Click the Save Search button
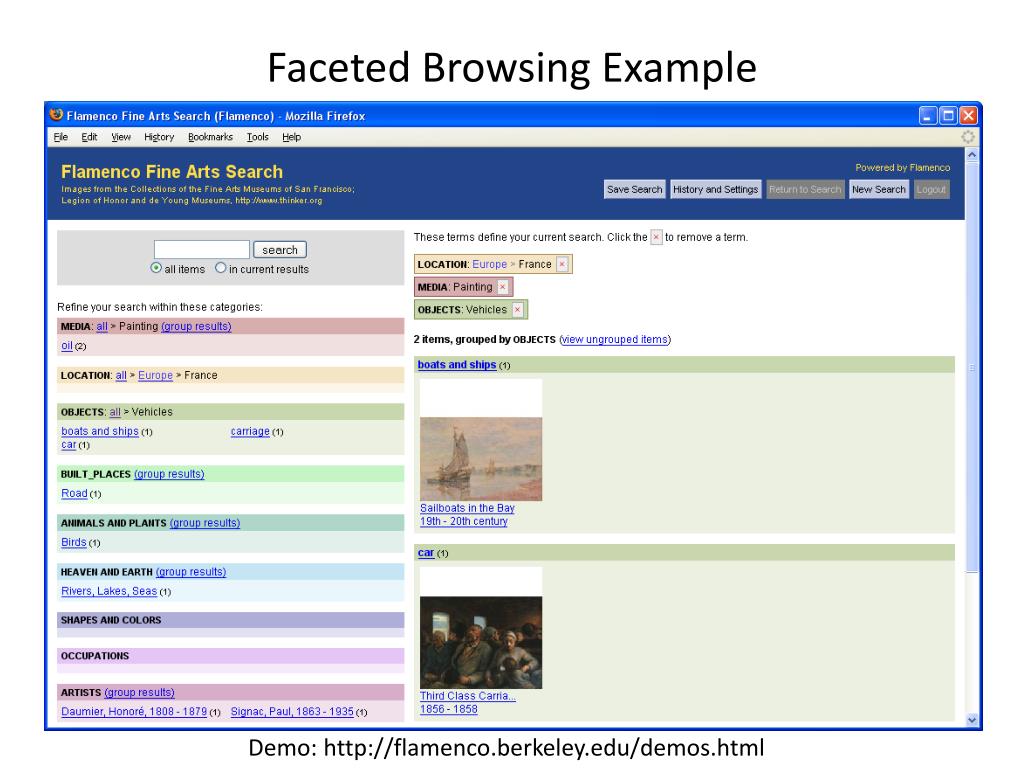This screenshot has height=768, width=1024. pos(634,189)
